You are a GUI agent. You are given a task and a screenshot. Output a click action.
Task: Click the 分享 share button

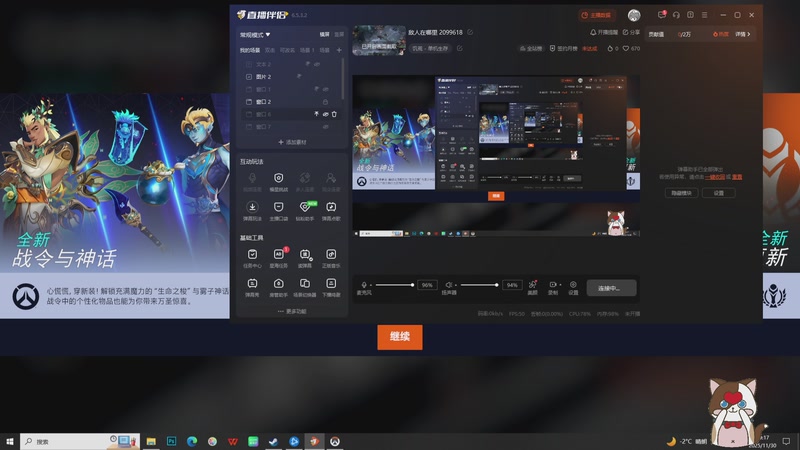[x=631, y=32]
